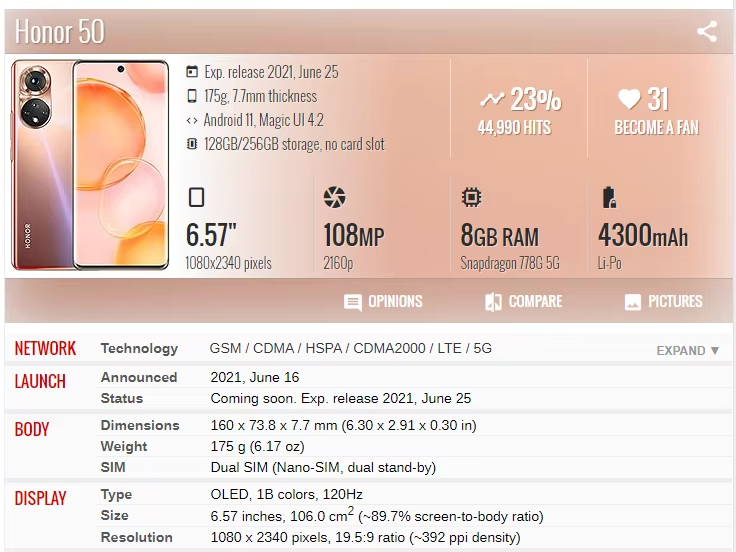Click the phone weight thickness icon
The width and height of the screenshot is (736, 552).
tap(192, 96)
